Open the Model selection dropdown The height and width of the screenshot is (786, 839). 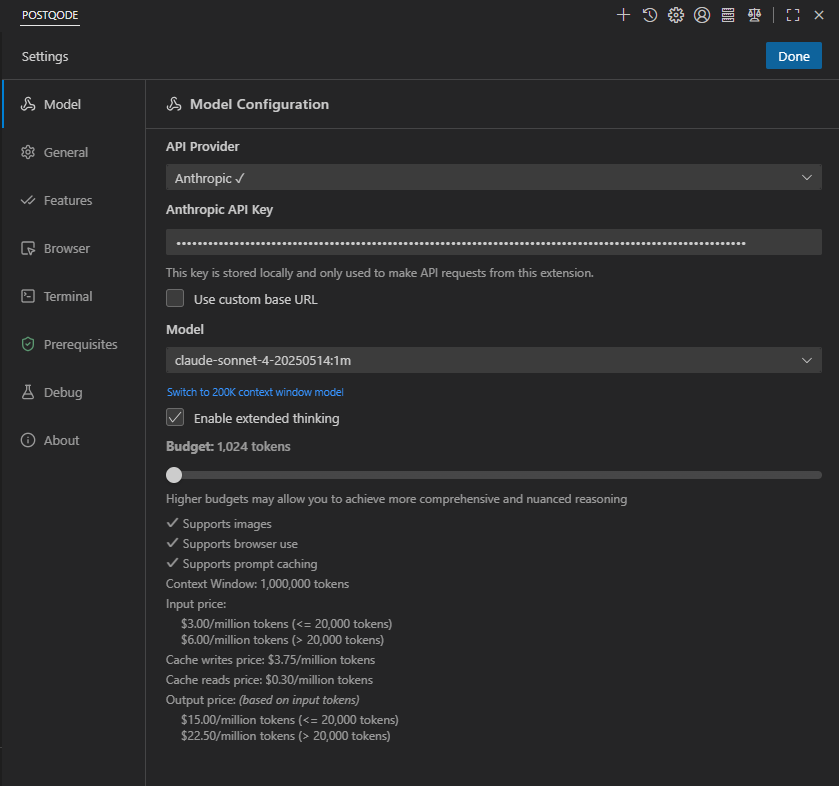(x=493, y=360)
